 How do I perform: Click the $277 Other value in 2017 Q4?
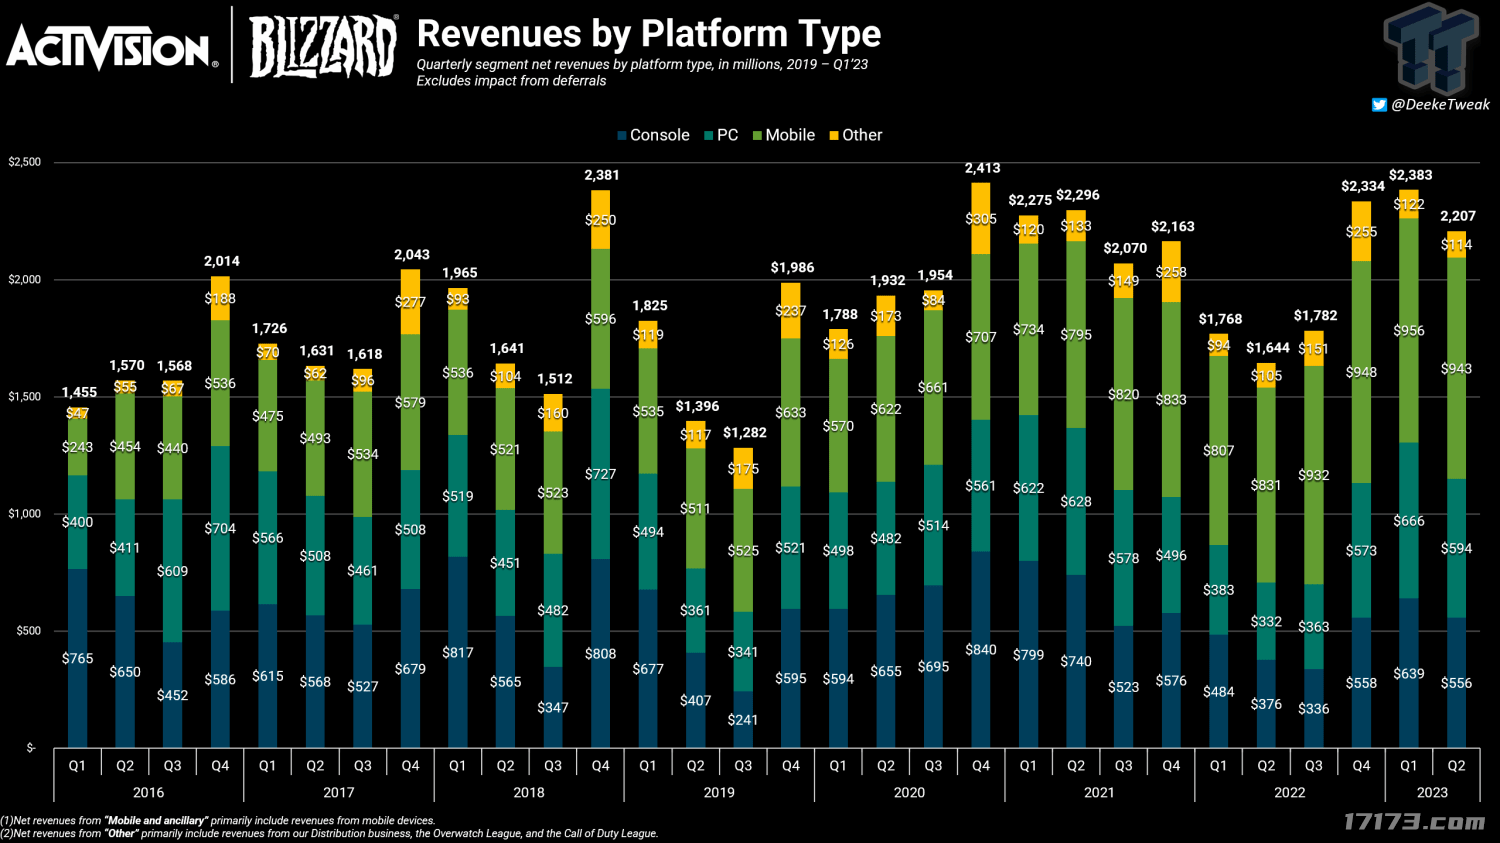point(410,301)
